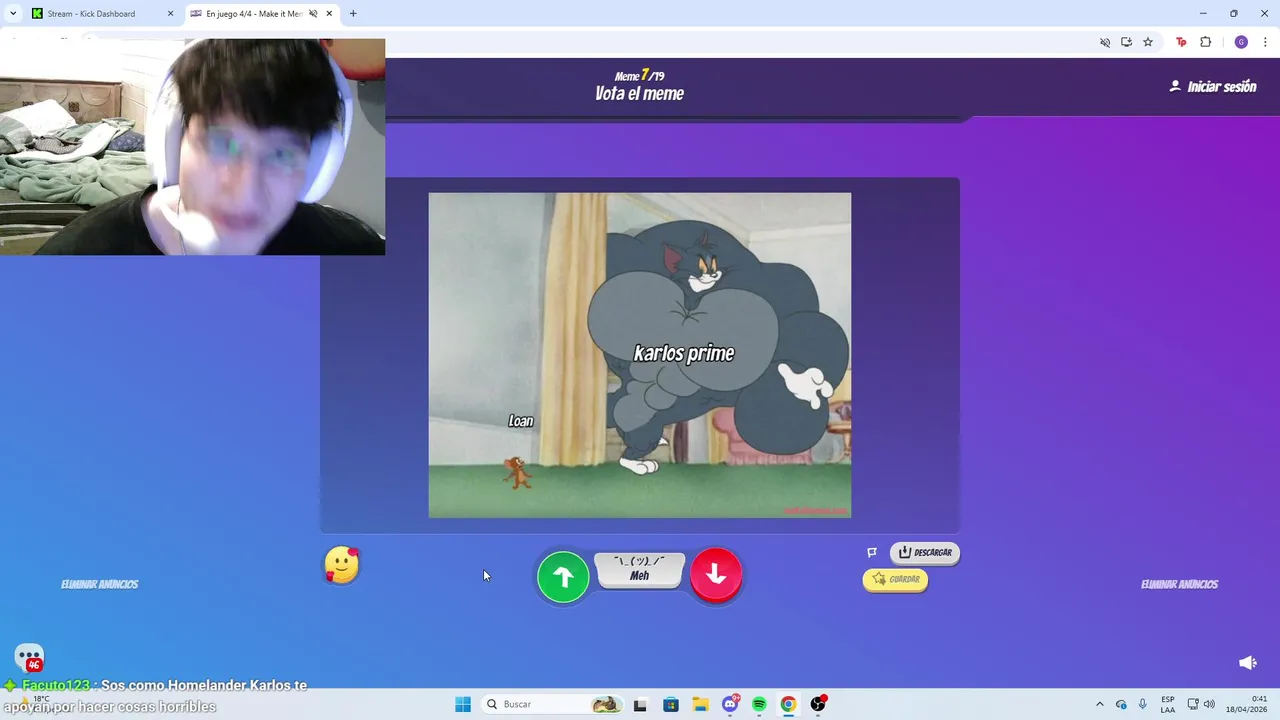Viewport: 1280px width, 720px height.
Task: Vote Meh on the meme
Action: coord(640,570)
